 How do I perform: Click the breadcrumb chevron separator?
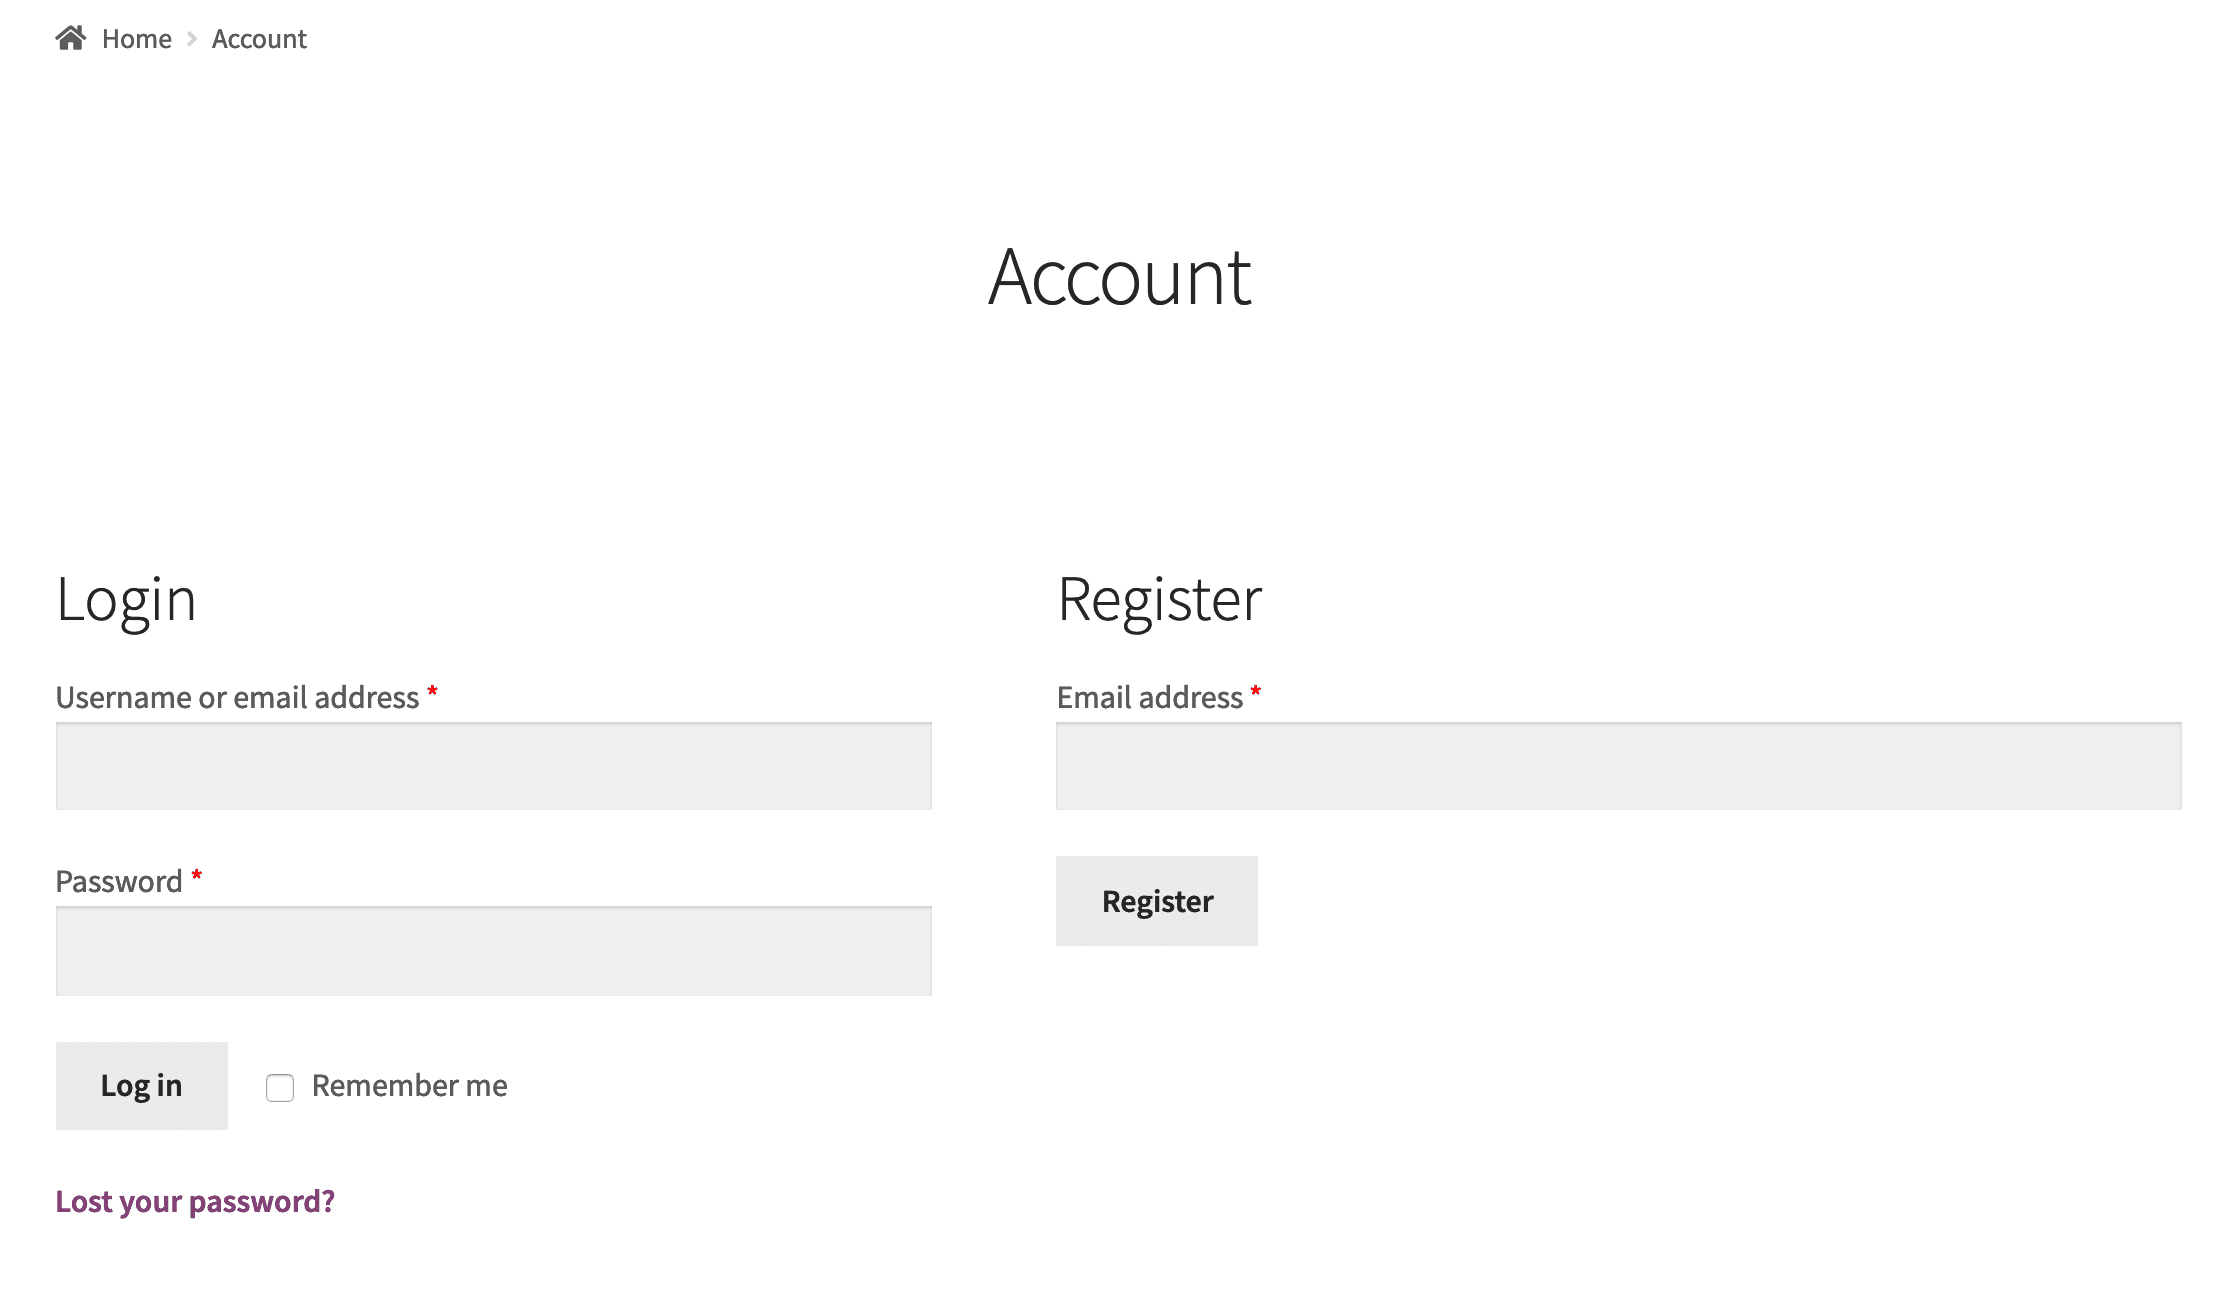[192, 39]
